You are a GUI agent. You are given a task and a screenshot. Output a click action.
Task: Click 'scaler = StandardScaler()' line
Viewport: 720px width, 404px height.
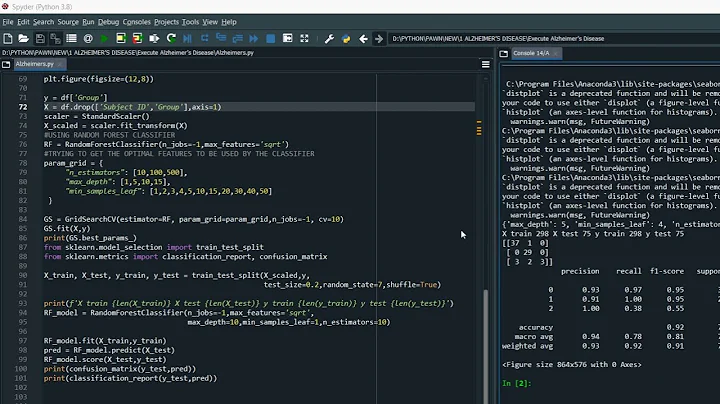96,117
